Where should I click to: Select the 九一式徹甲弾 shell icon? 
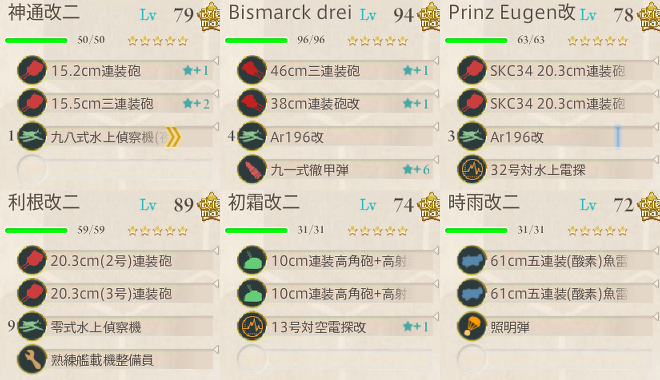pos(252,170)
